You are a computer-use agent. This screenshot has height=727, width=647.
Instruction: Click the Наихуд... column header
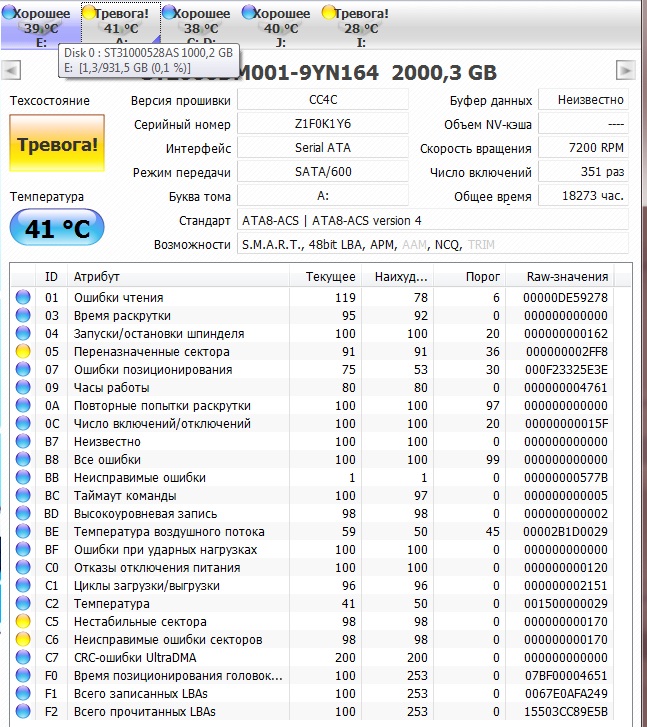pyautogui.click(x=397, y=277)
